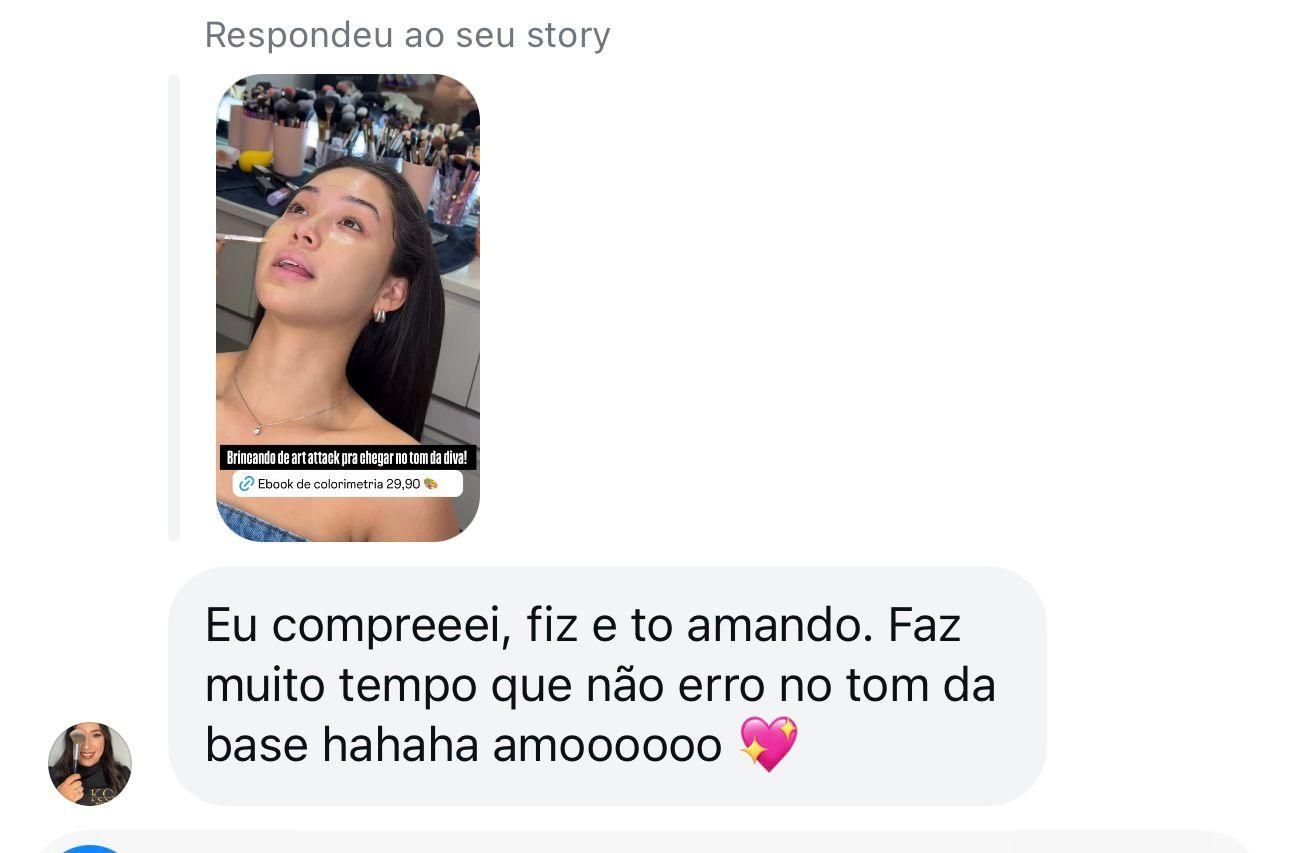
Task: Open the "Ebook de colorimetria 29,90" link sticker
Action: coord(348,484)
